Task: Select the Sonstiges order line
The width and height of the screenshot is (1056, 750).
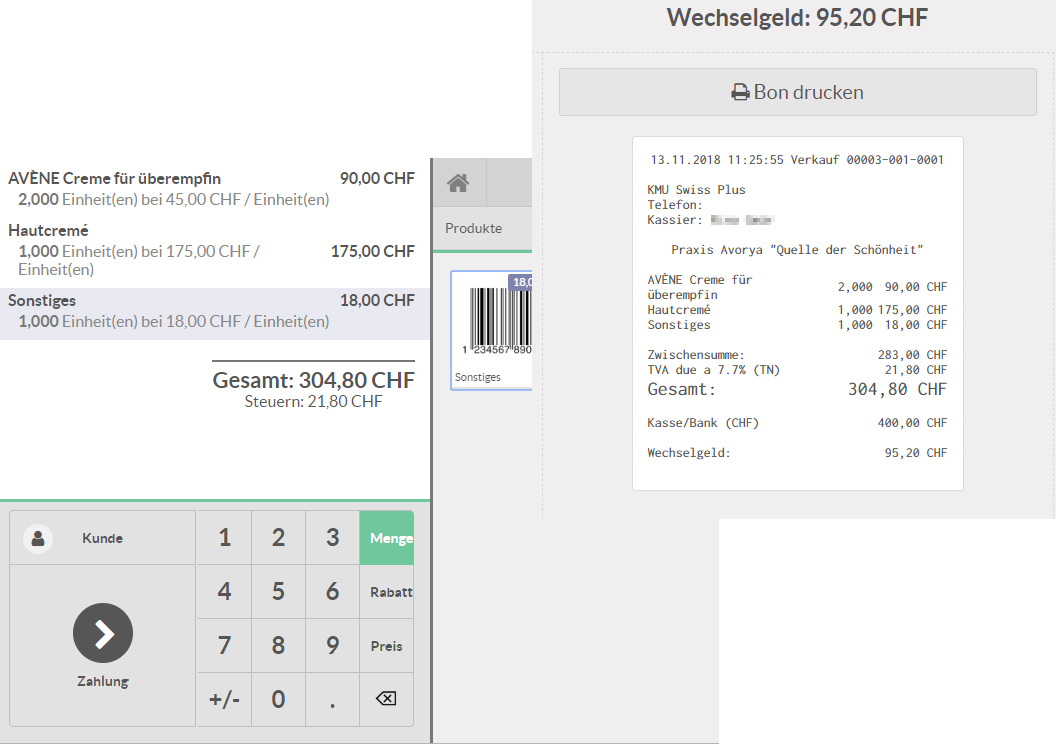Action: point(212,311)
